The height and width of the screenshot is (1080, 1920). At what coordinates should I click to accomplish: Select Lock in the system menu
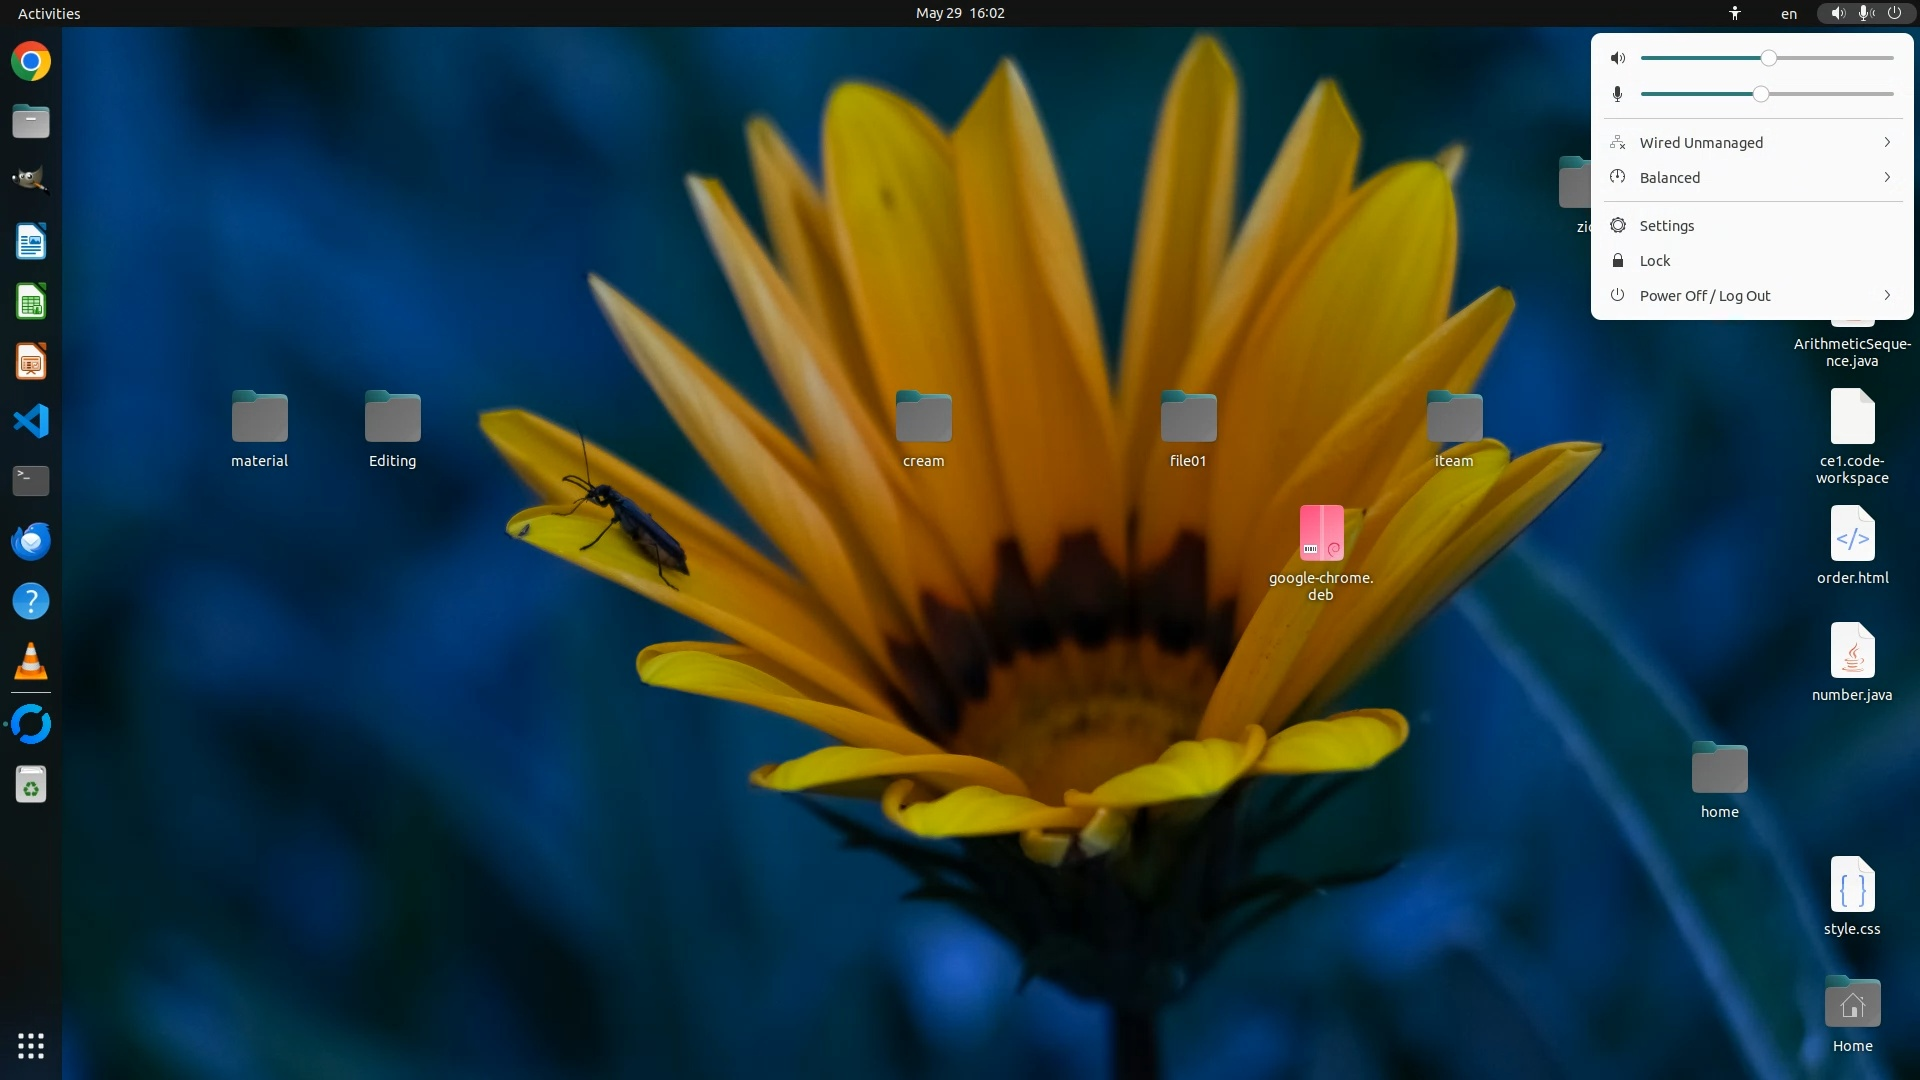[1654, 261]
